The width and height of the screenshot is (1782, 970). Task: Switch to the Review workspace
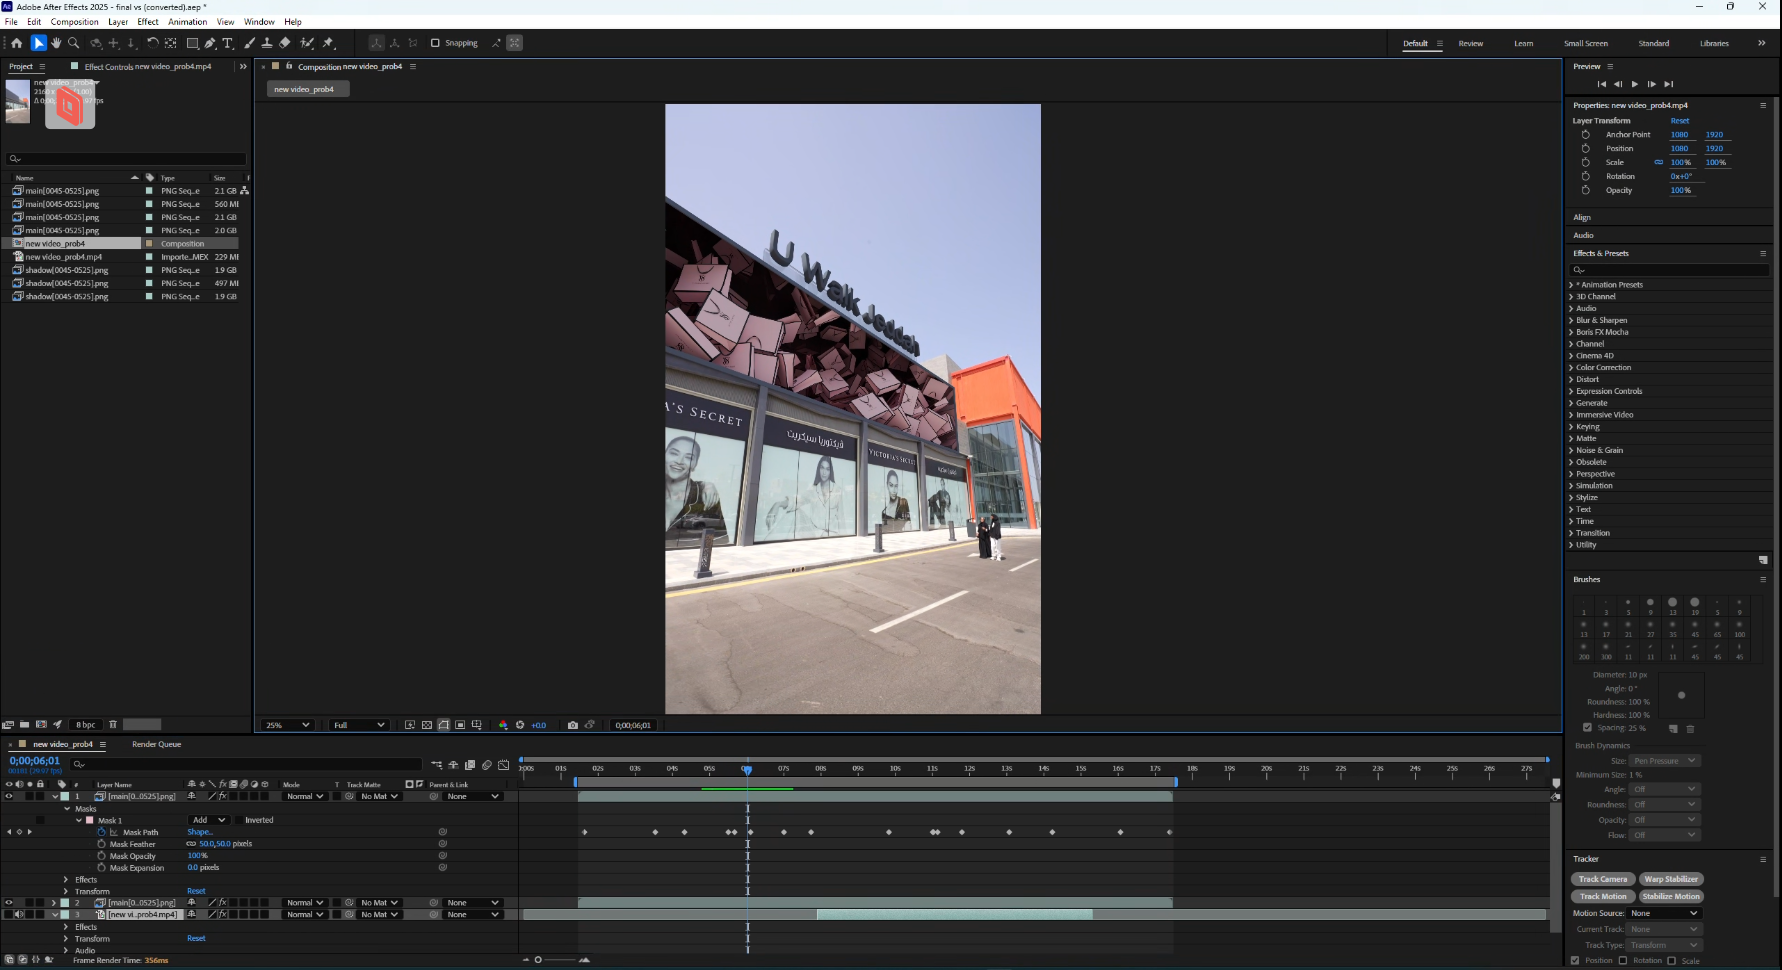1470,43
